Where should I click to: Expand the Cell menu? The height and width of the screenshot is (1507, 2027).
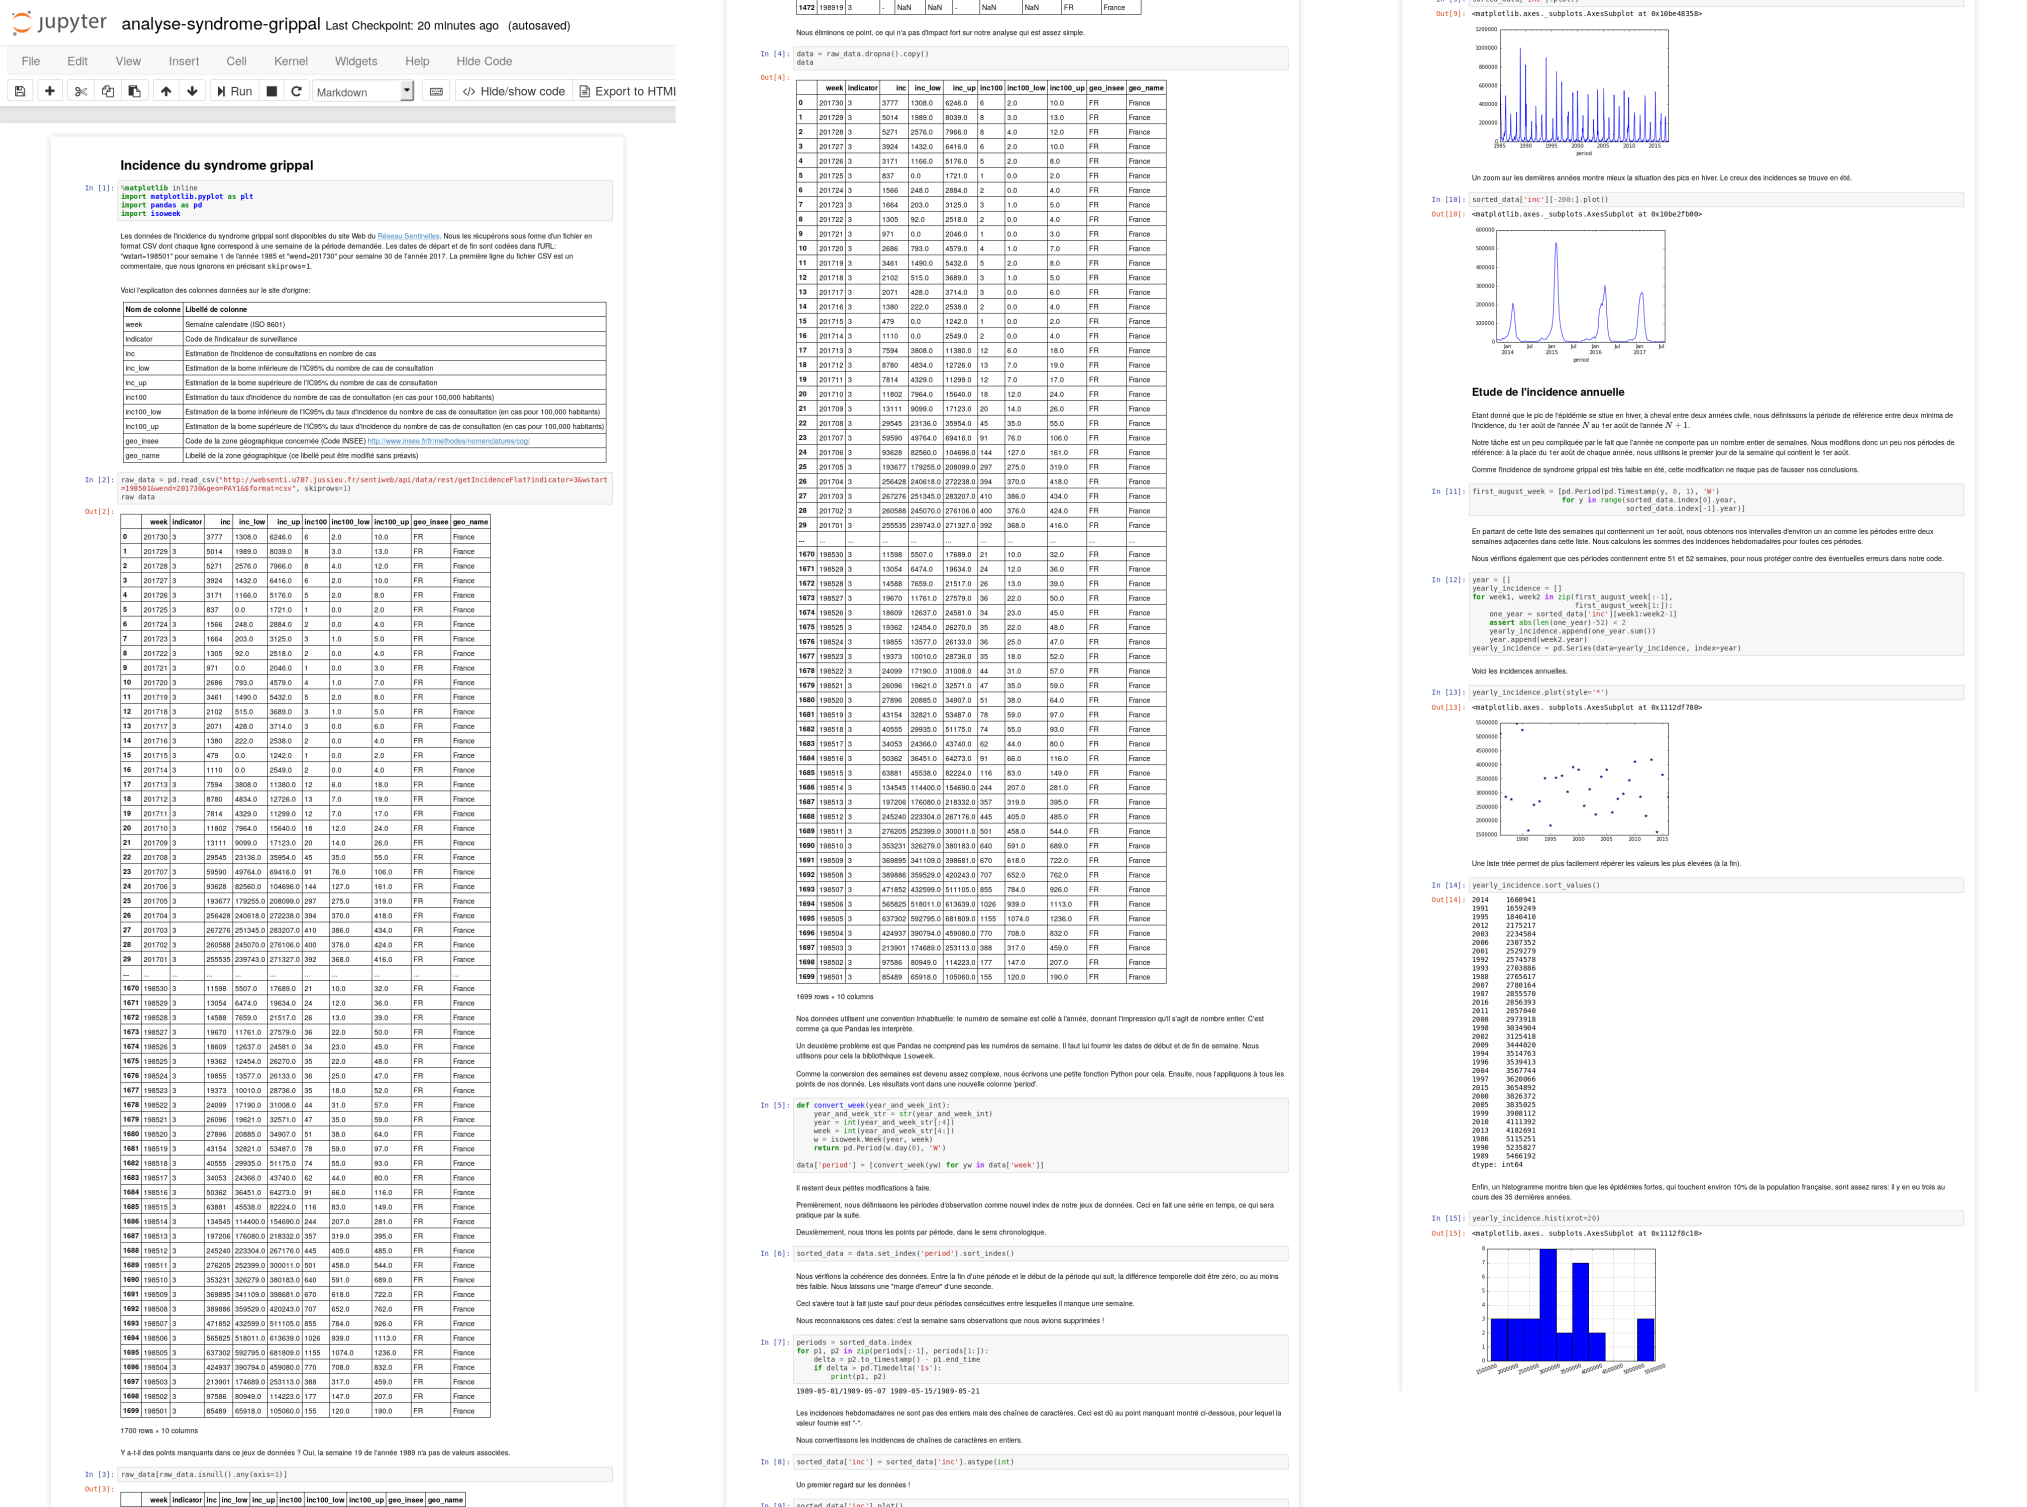(x=236, y=61)
